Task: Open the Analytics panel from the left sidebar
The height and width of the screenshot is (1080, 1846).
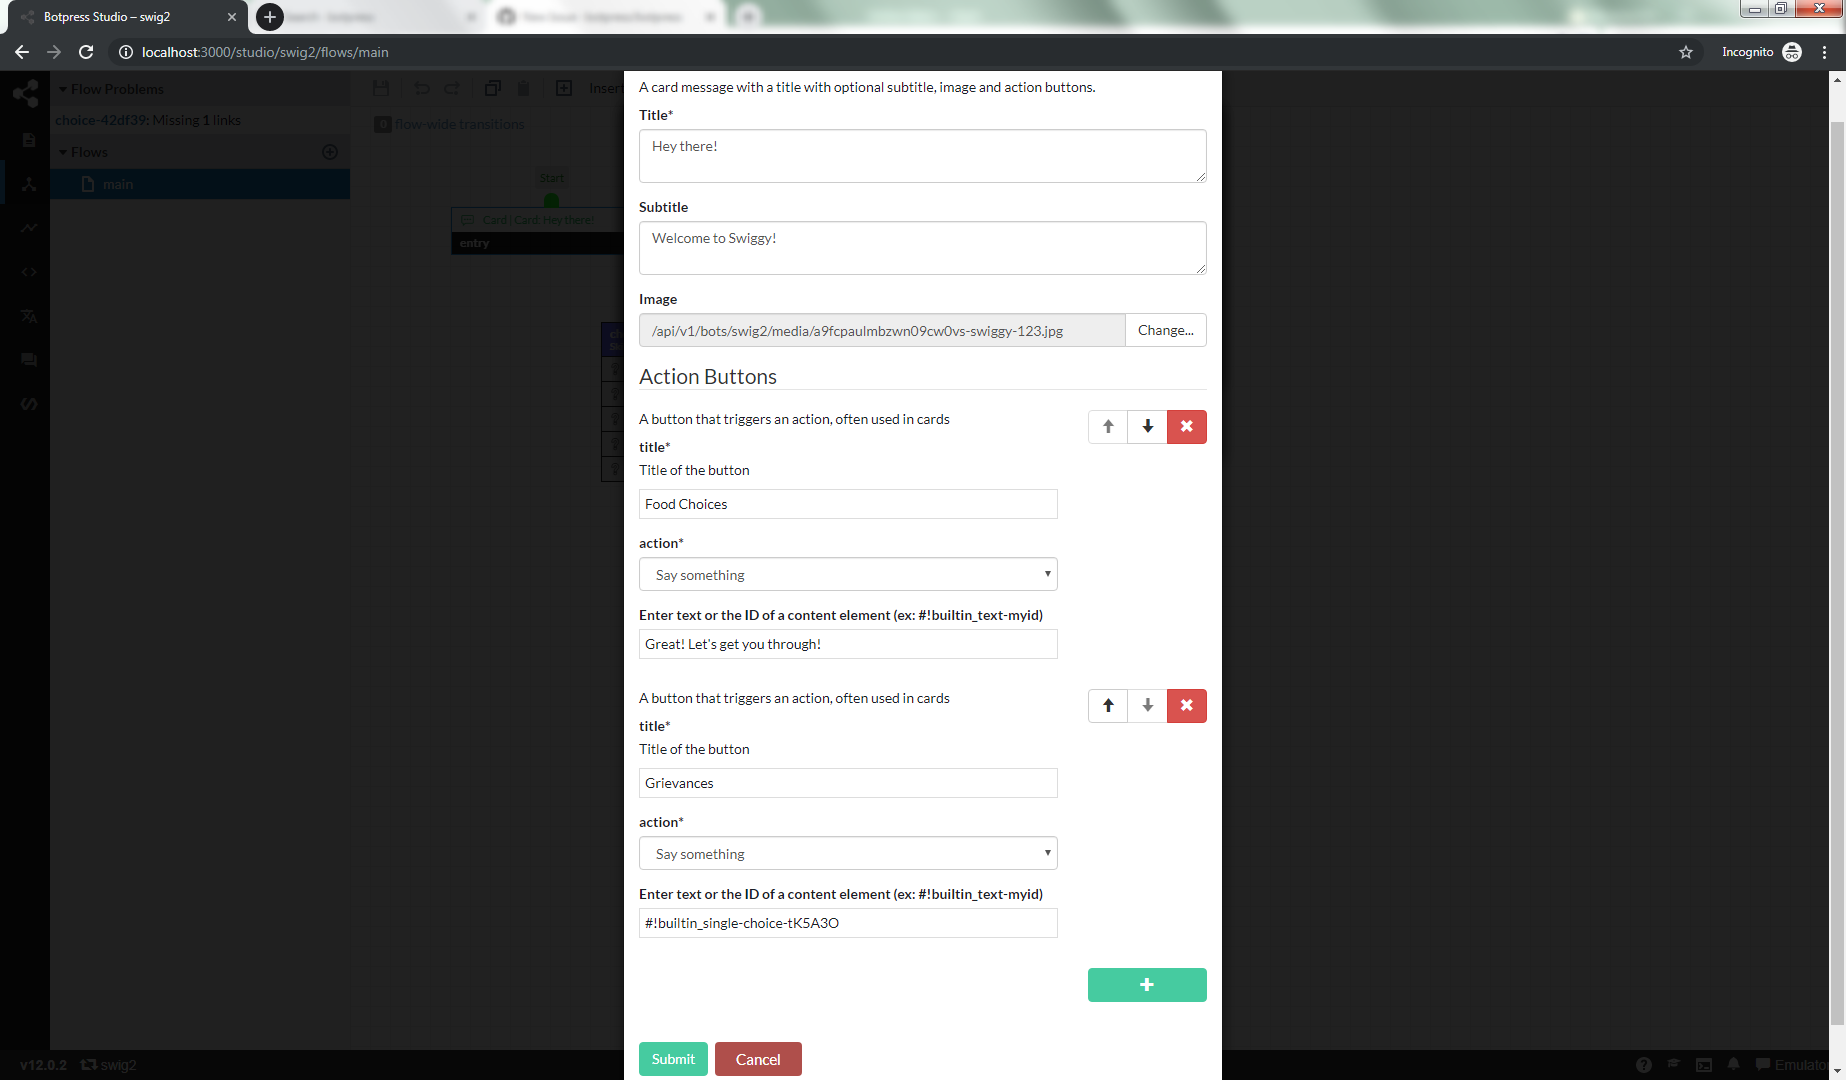Action: [x=27, y=227]
